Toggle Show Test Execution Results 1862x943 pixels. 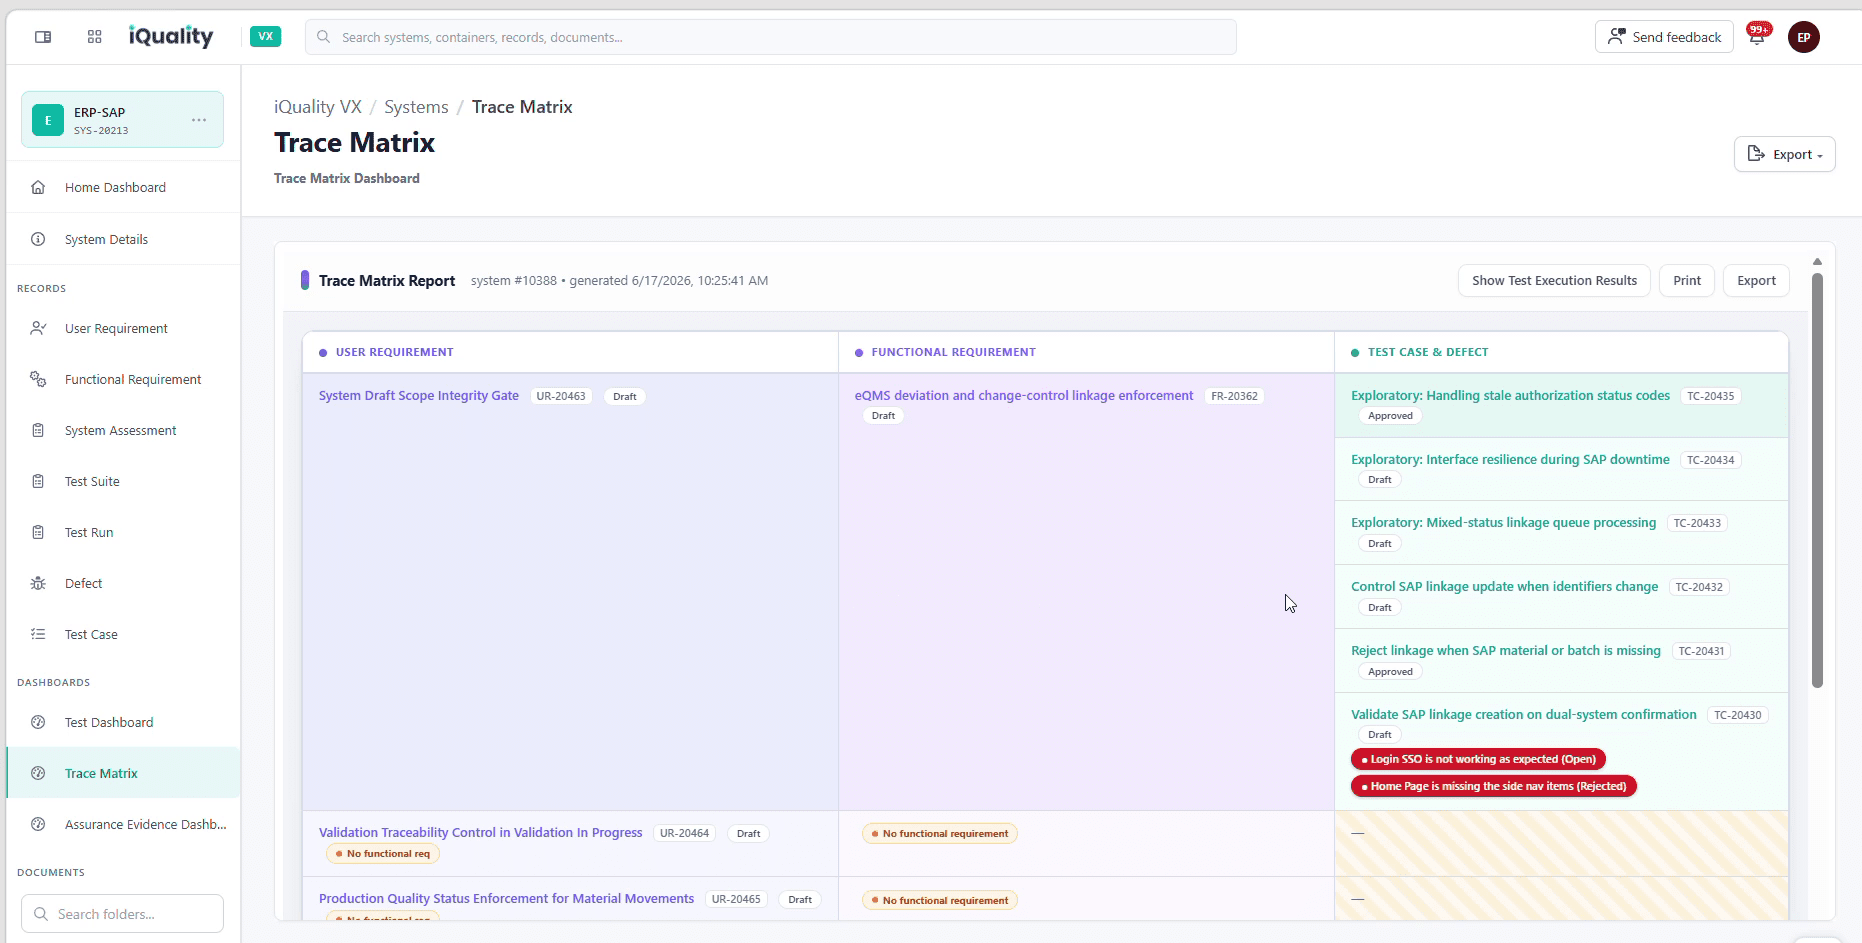tap(1554, 281)
